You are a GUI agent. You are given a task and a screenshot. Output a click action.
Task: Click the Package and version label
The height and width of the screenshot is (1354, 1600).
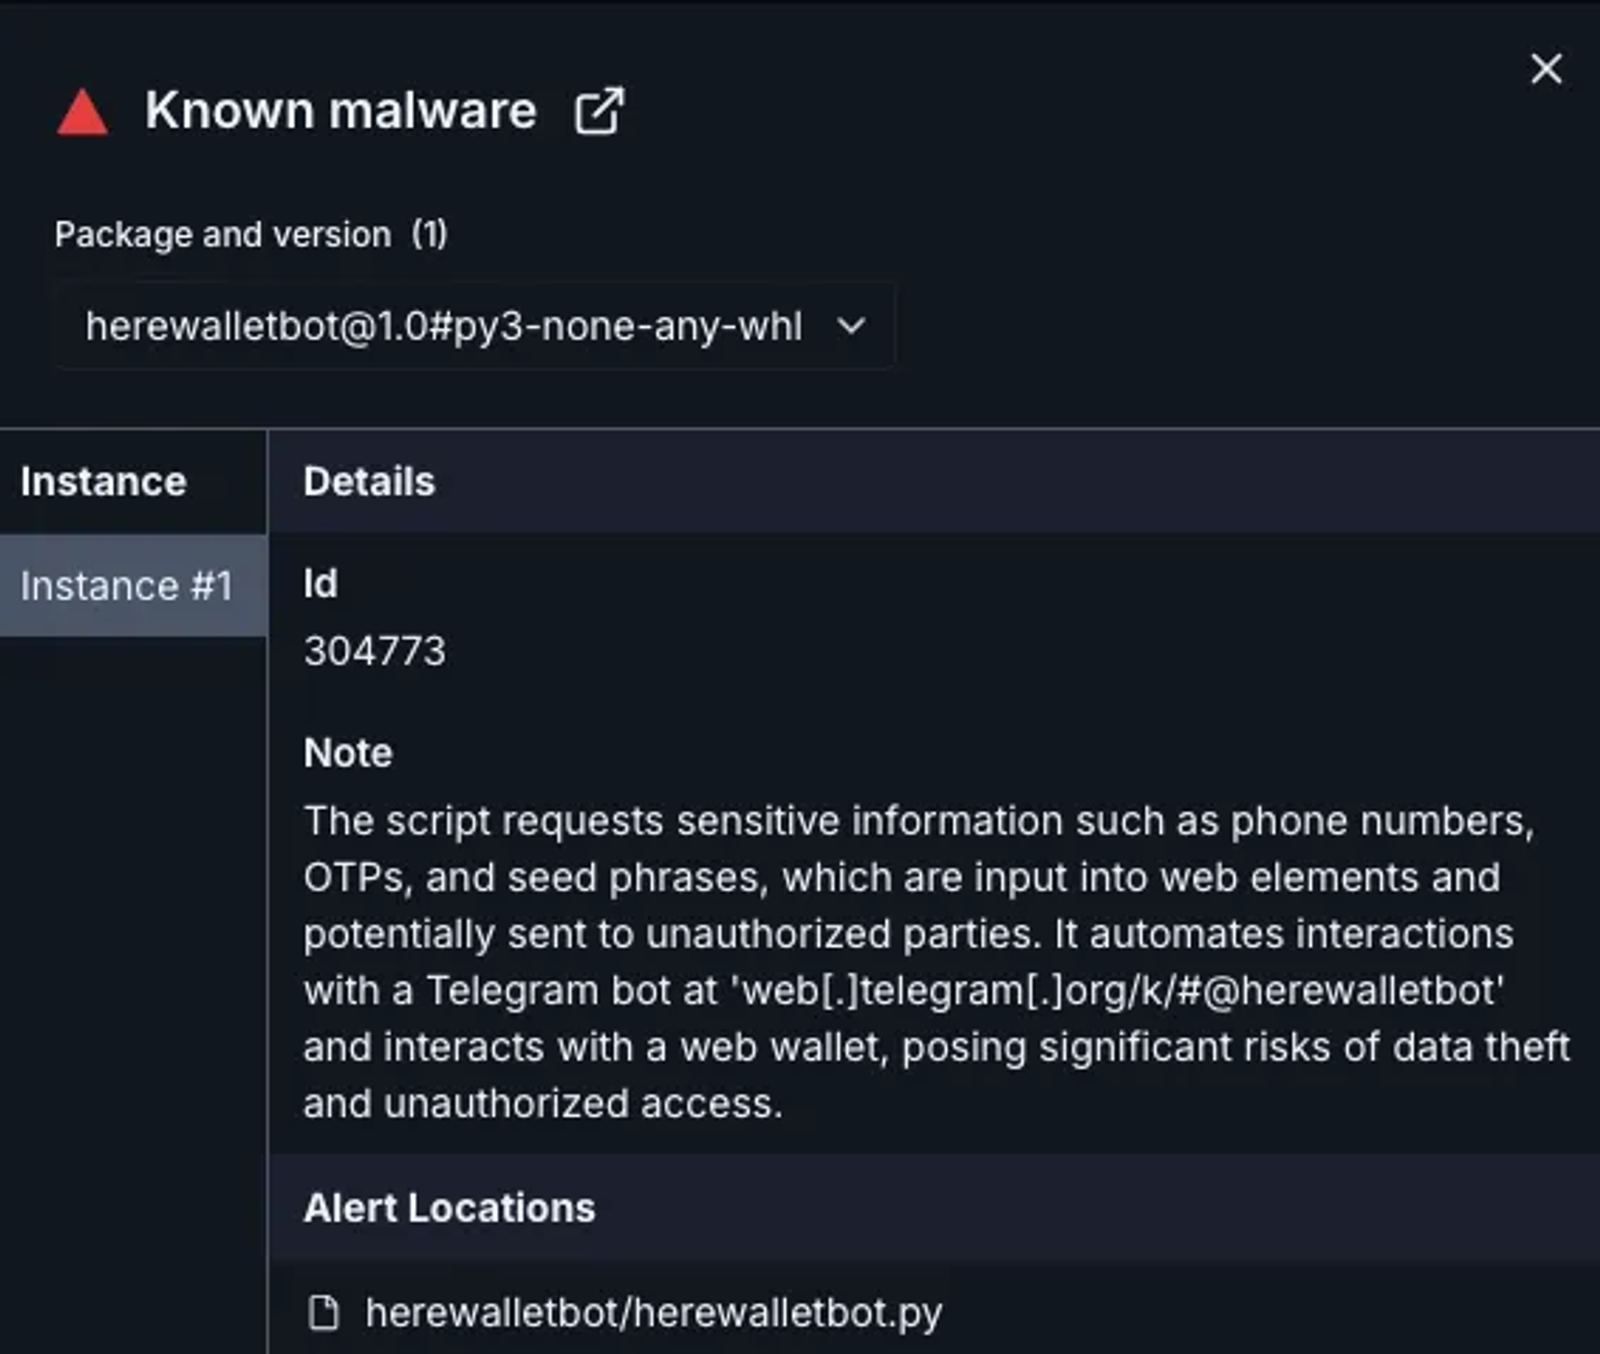223,234
